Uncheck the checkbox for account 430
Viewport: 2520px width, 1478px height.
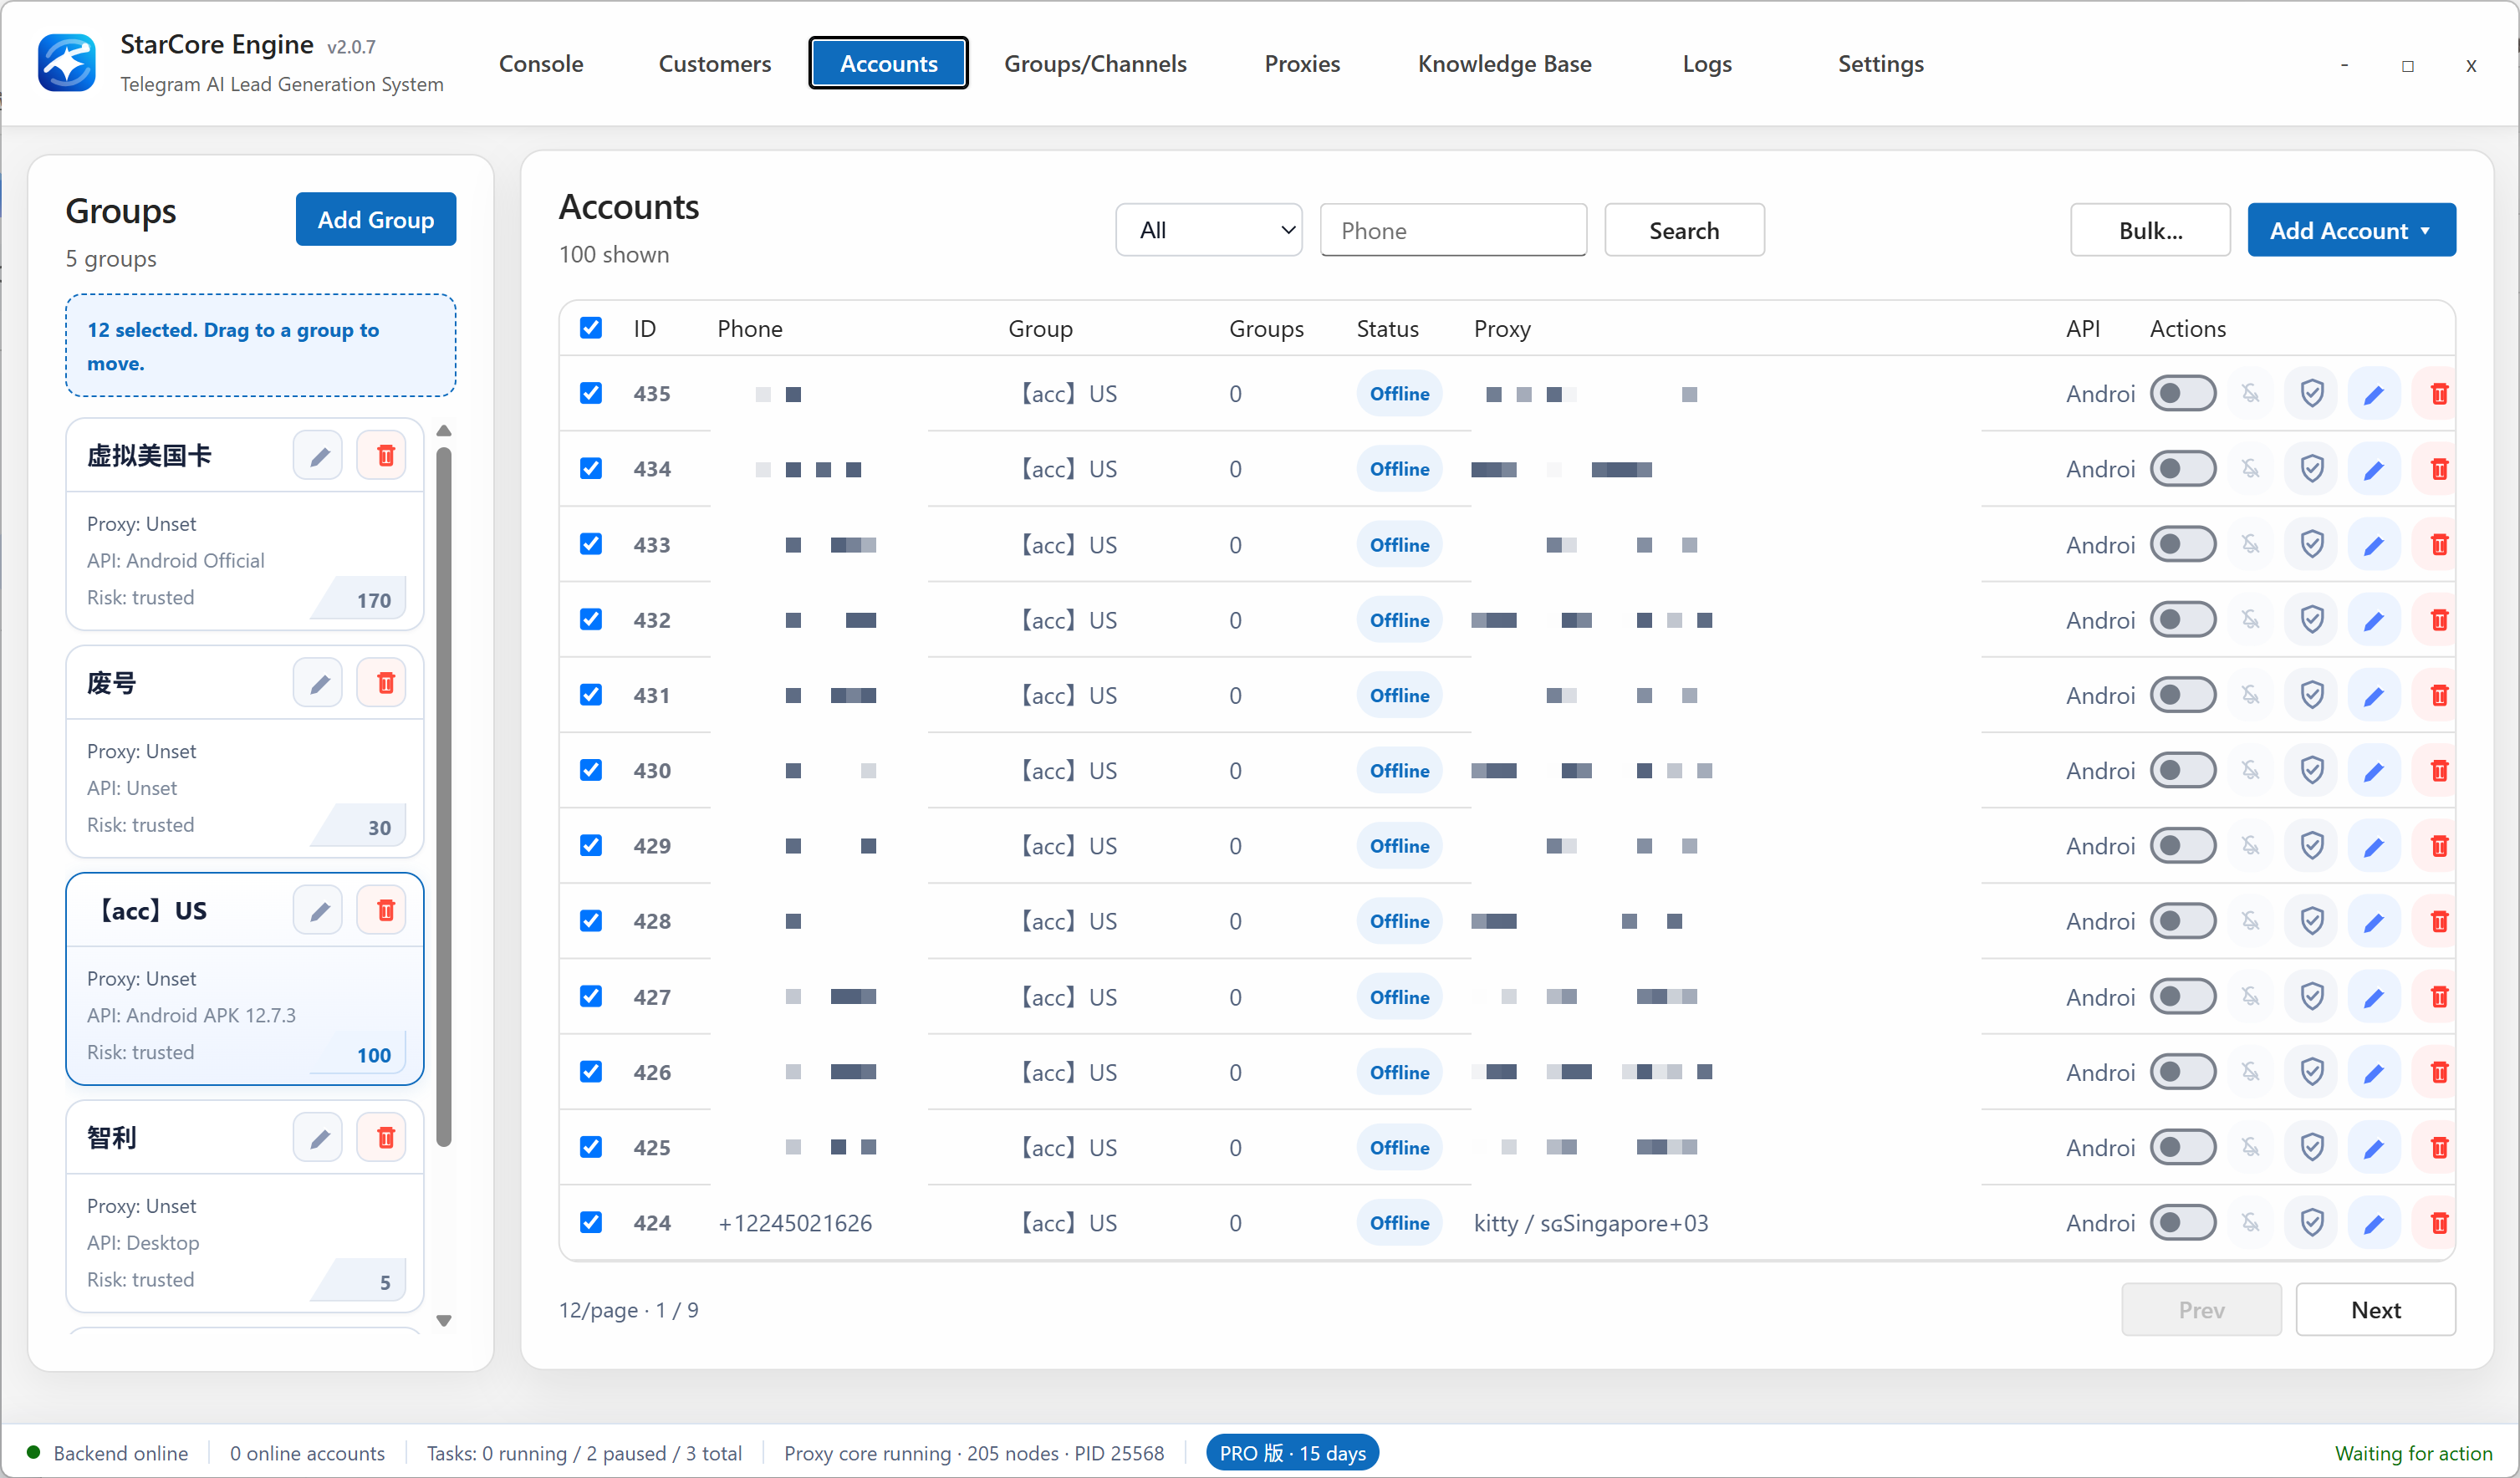[591, 770]
